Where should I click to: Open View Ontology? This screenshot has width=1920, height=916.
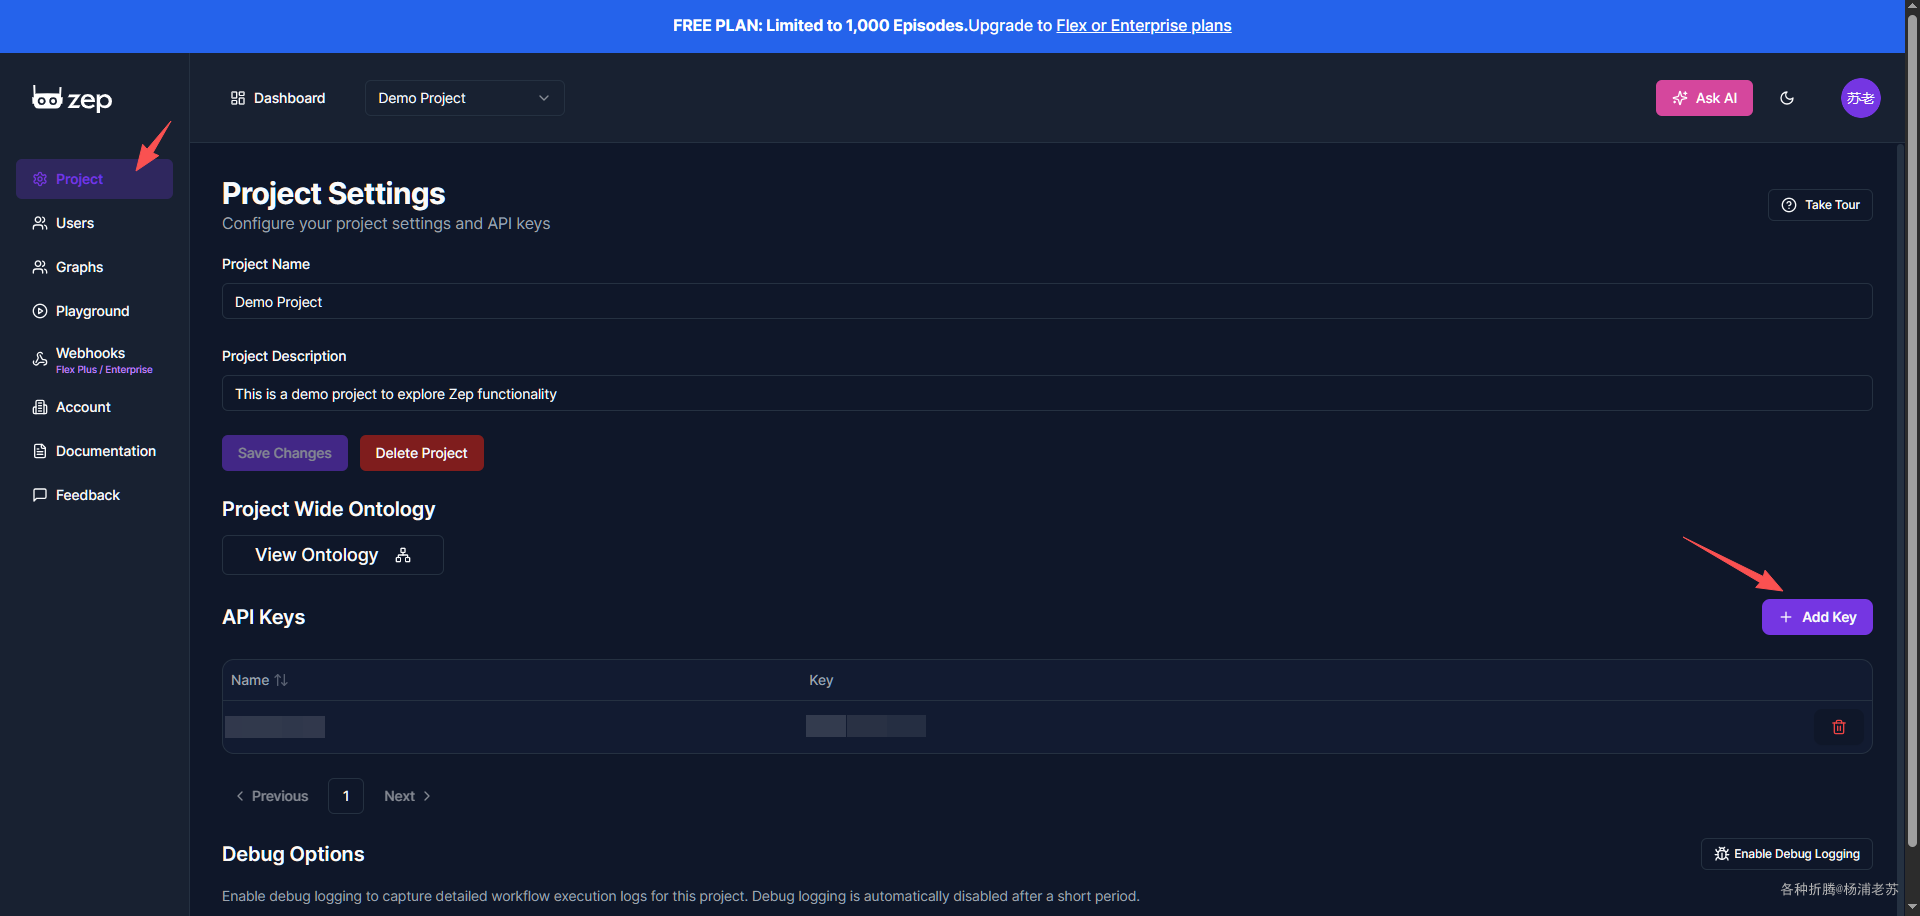pyautogui.click(x=333, y=555)
